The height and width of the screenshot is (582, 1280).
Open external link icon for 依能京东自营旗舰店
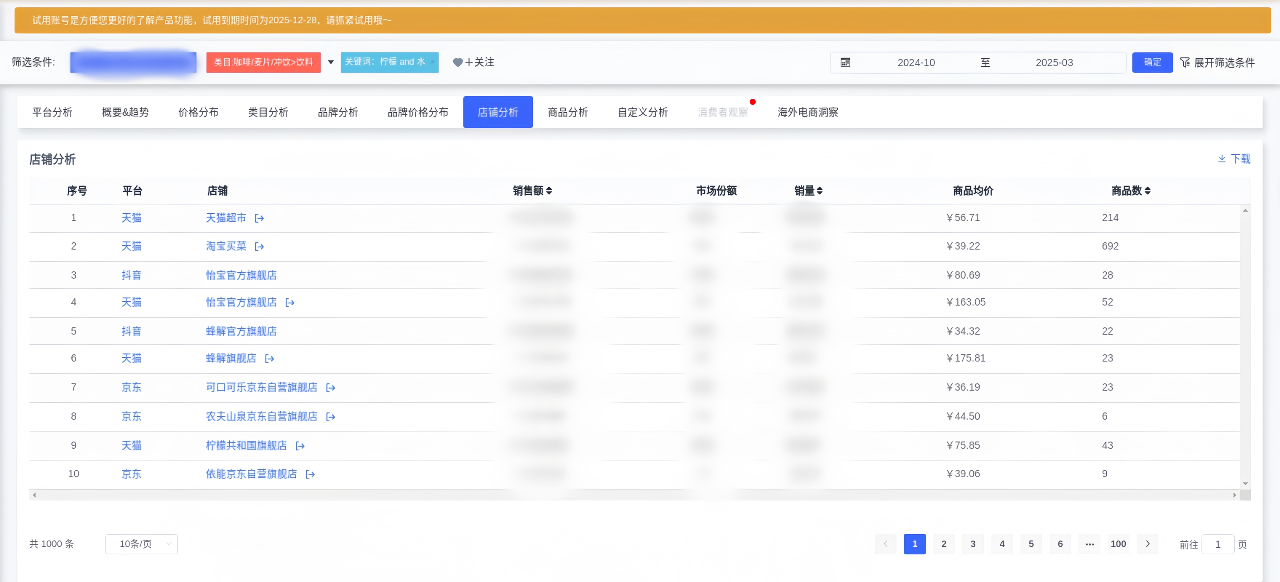[310, 474]
